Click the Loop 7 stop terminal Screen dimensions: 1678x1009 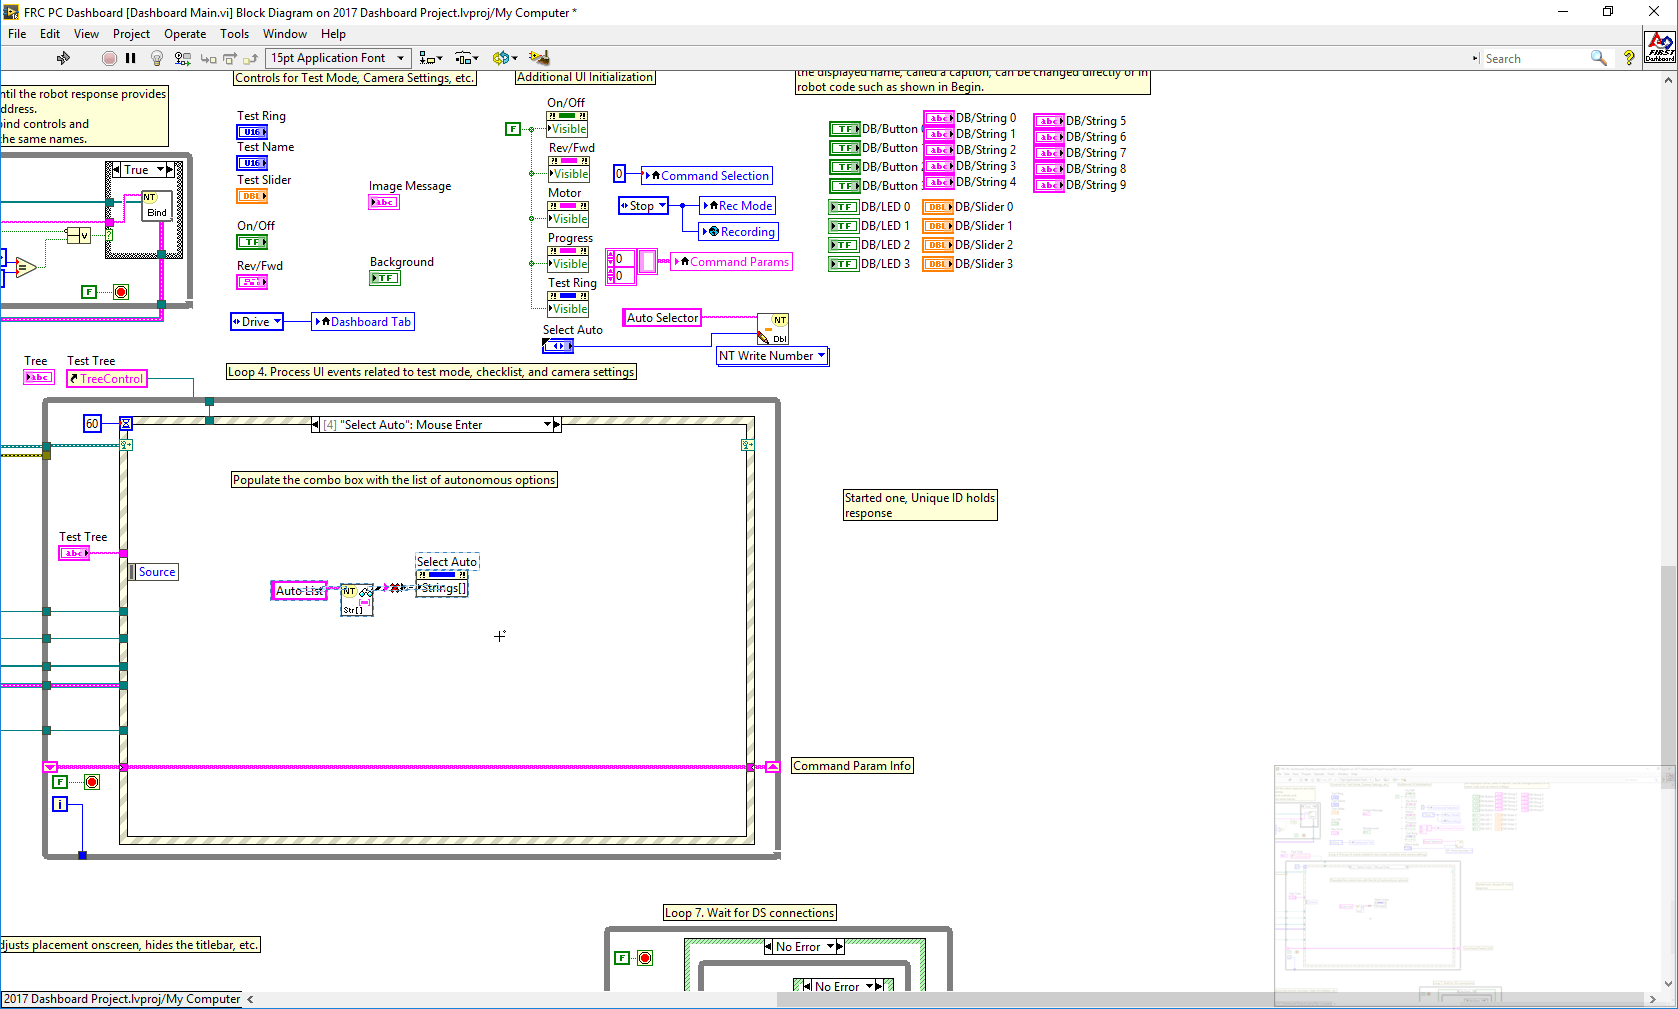click(x=645, y=958)
